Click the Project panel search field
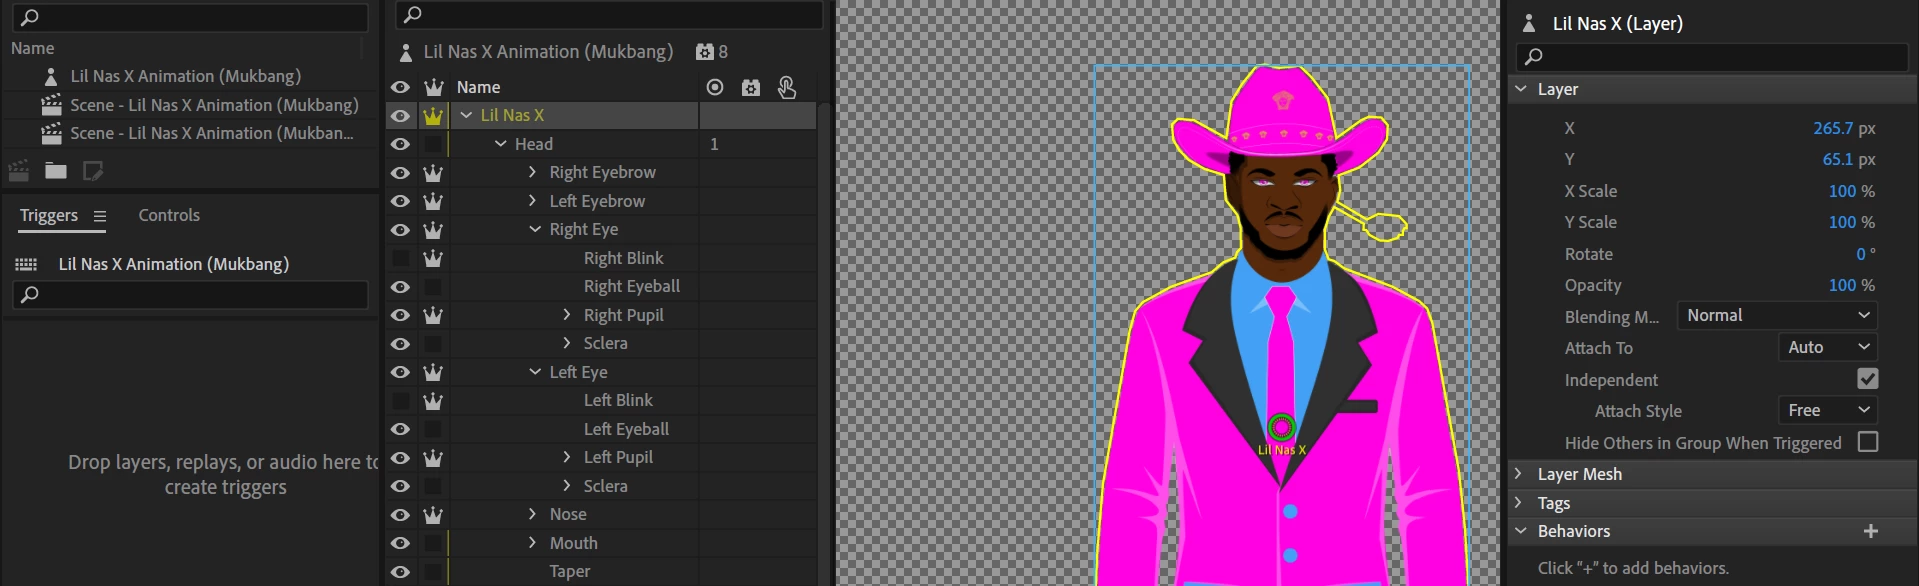The height and width of the screenshot is (586, 1919). click(x=190, y=17)
